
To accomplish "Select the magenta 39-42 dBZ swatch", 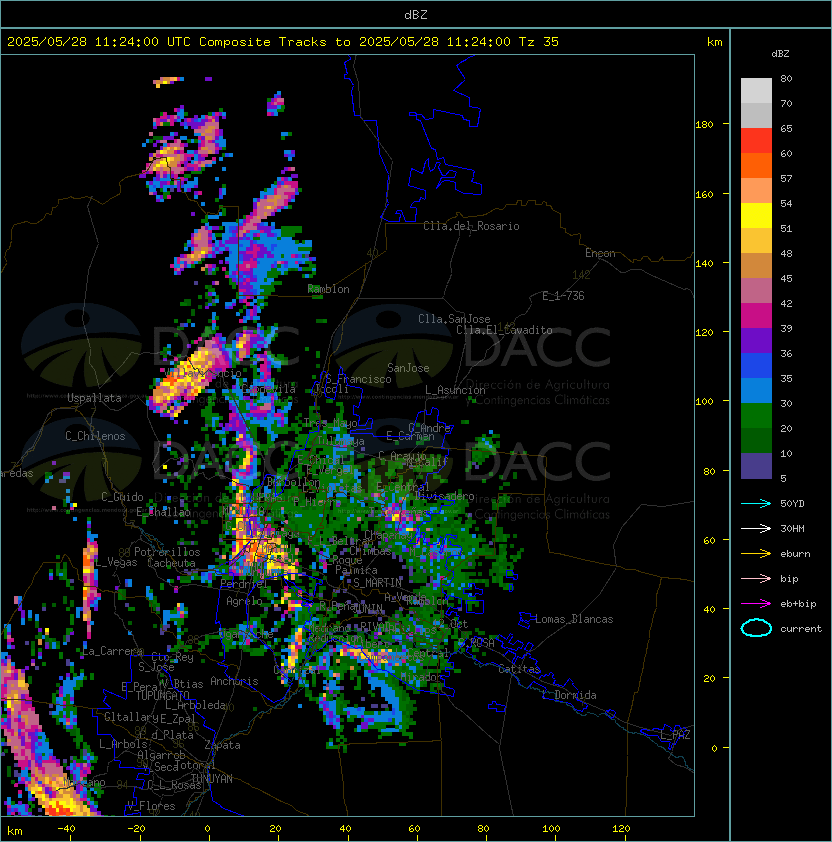I will (x=756, y=315).
